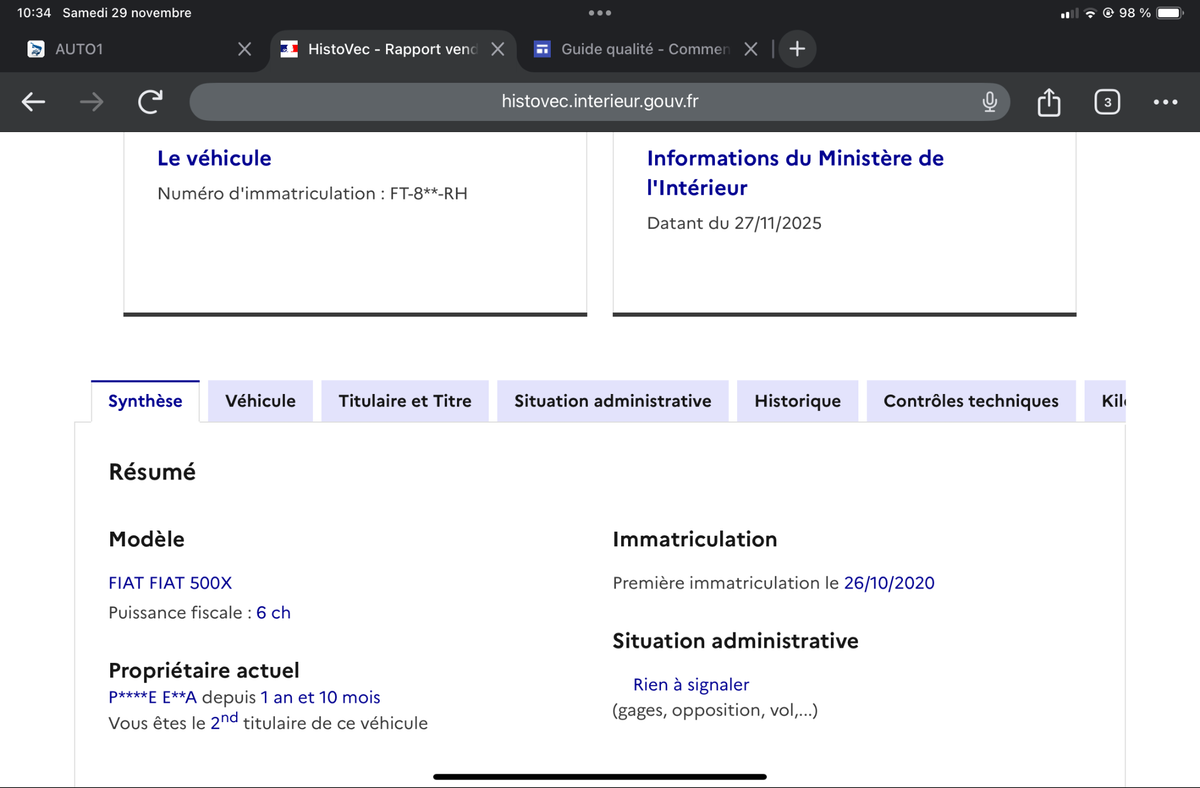Open the Véhicule tab
This screenshot has width=1200, height=788.
pos(260,401)
